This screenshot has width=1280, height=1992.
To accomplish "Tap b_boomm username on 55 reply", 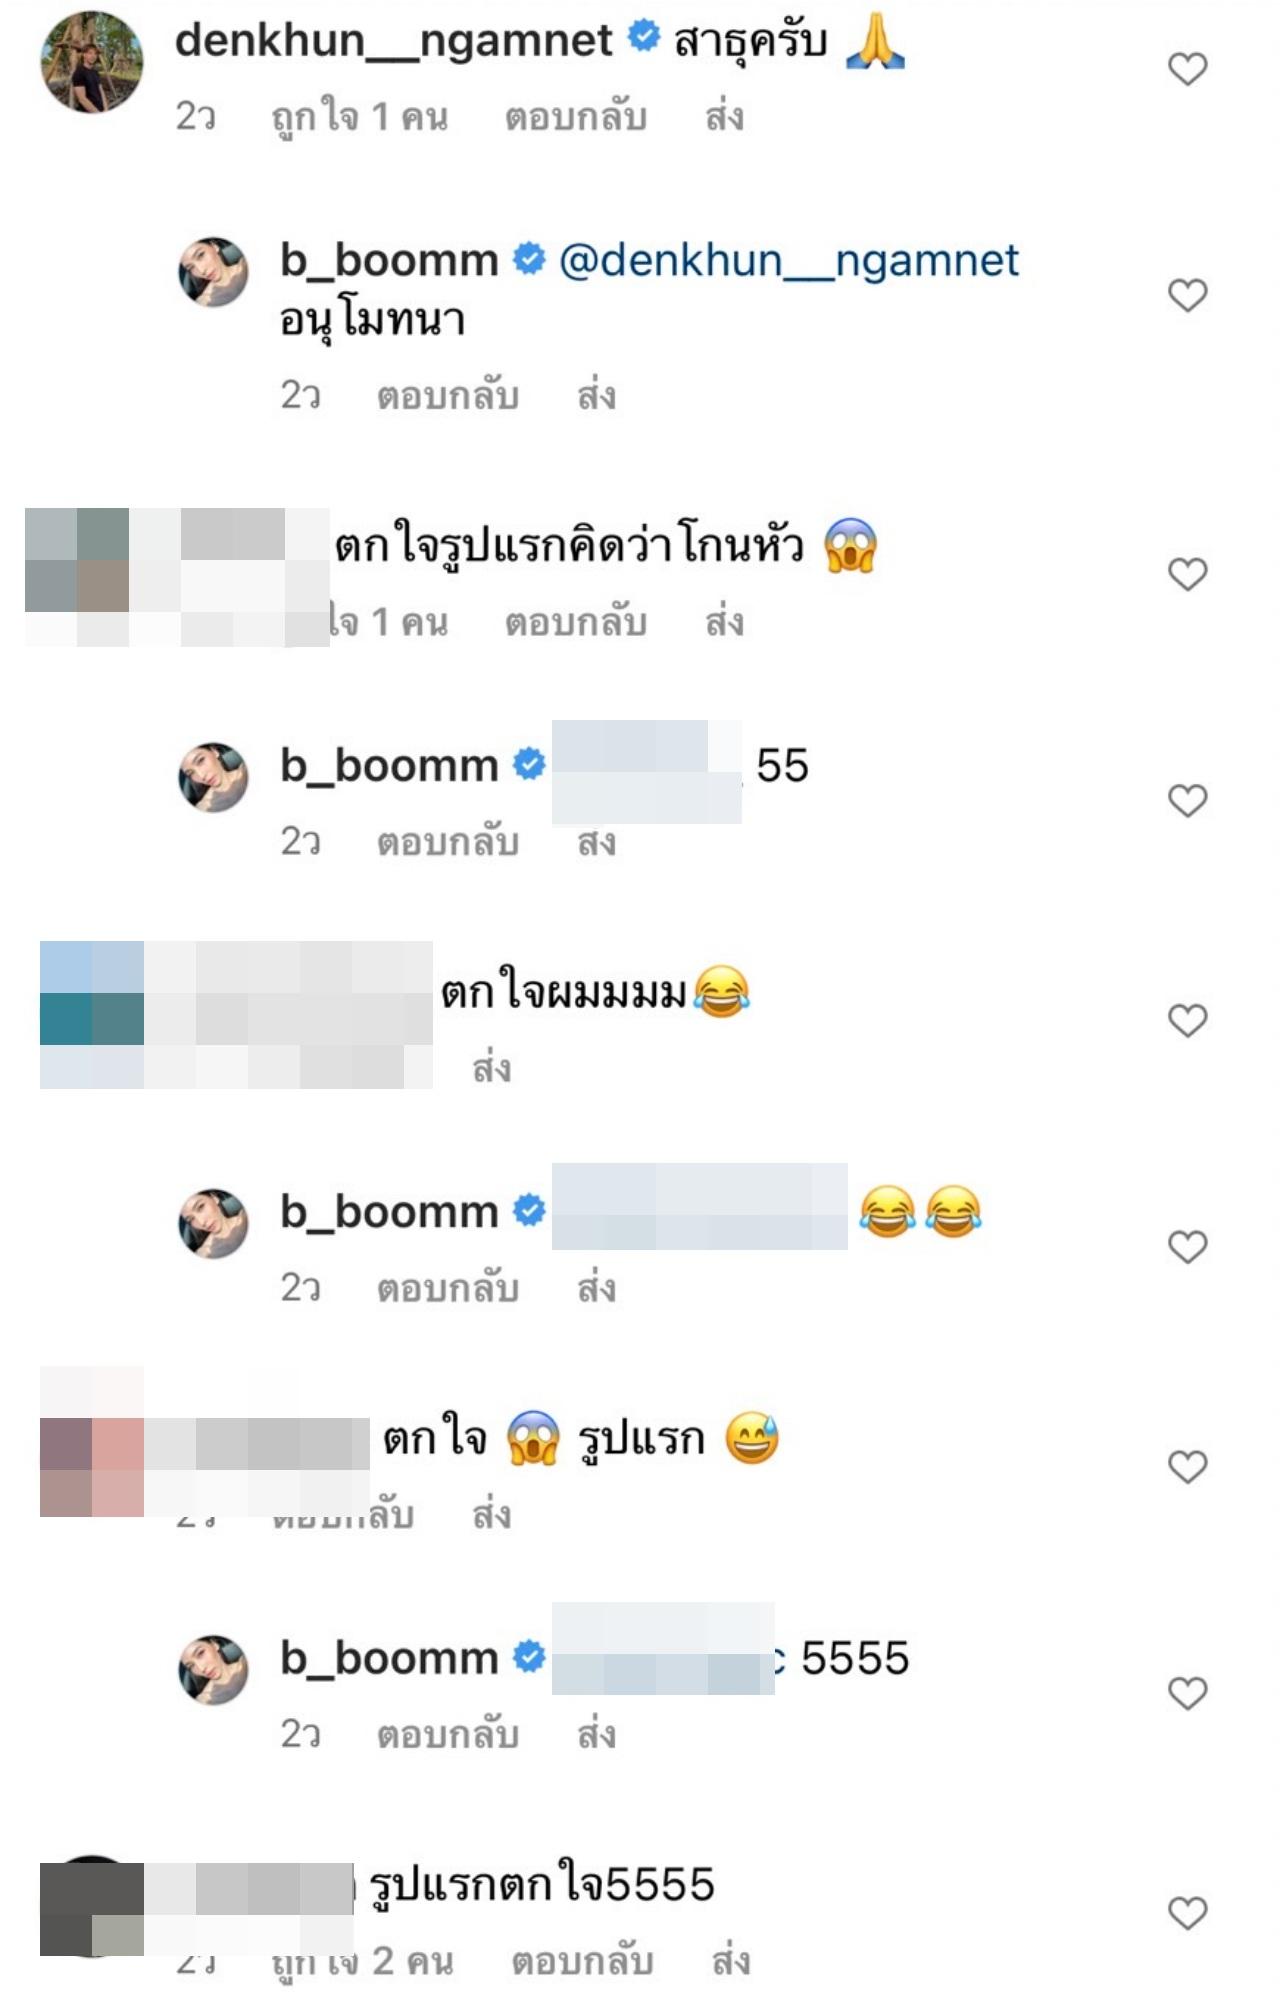I will point(389,766).
